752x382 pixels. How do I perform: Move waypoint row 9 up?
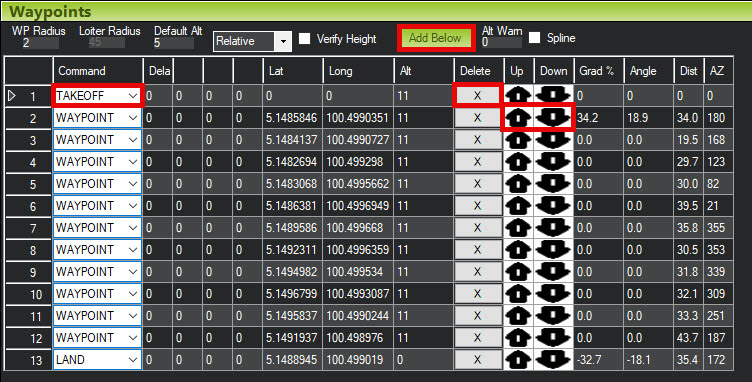518,272
